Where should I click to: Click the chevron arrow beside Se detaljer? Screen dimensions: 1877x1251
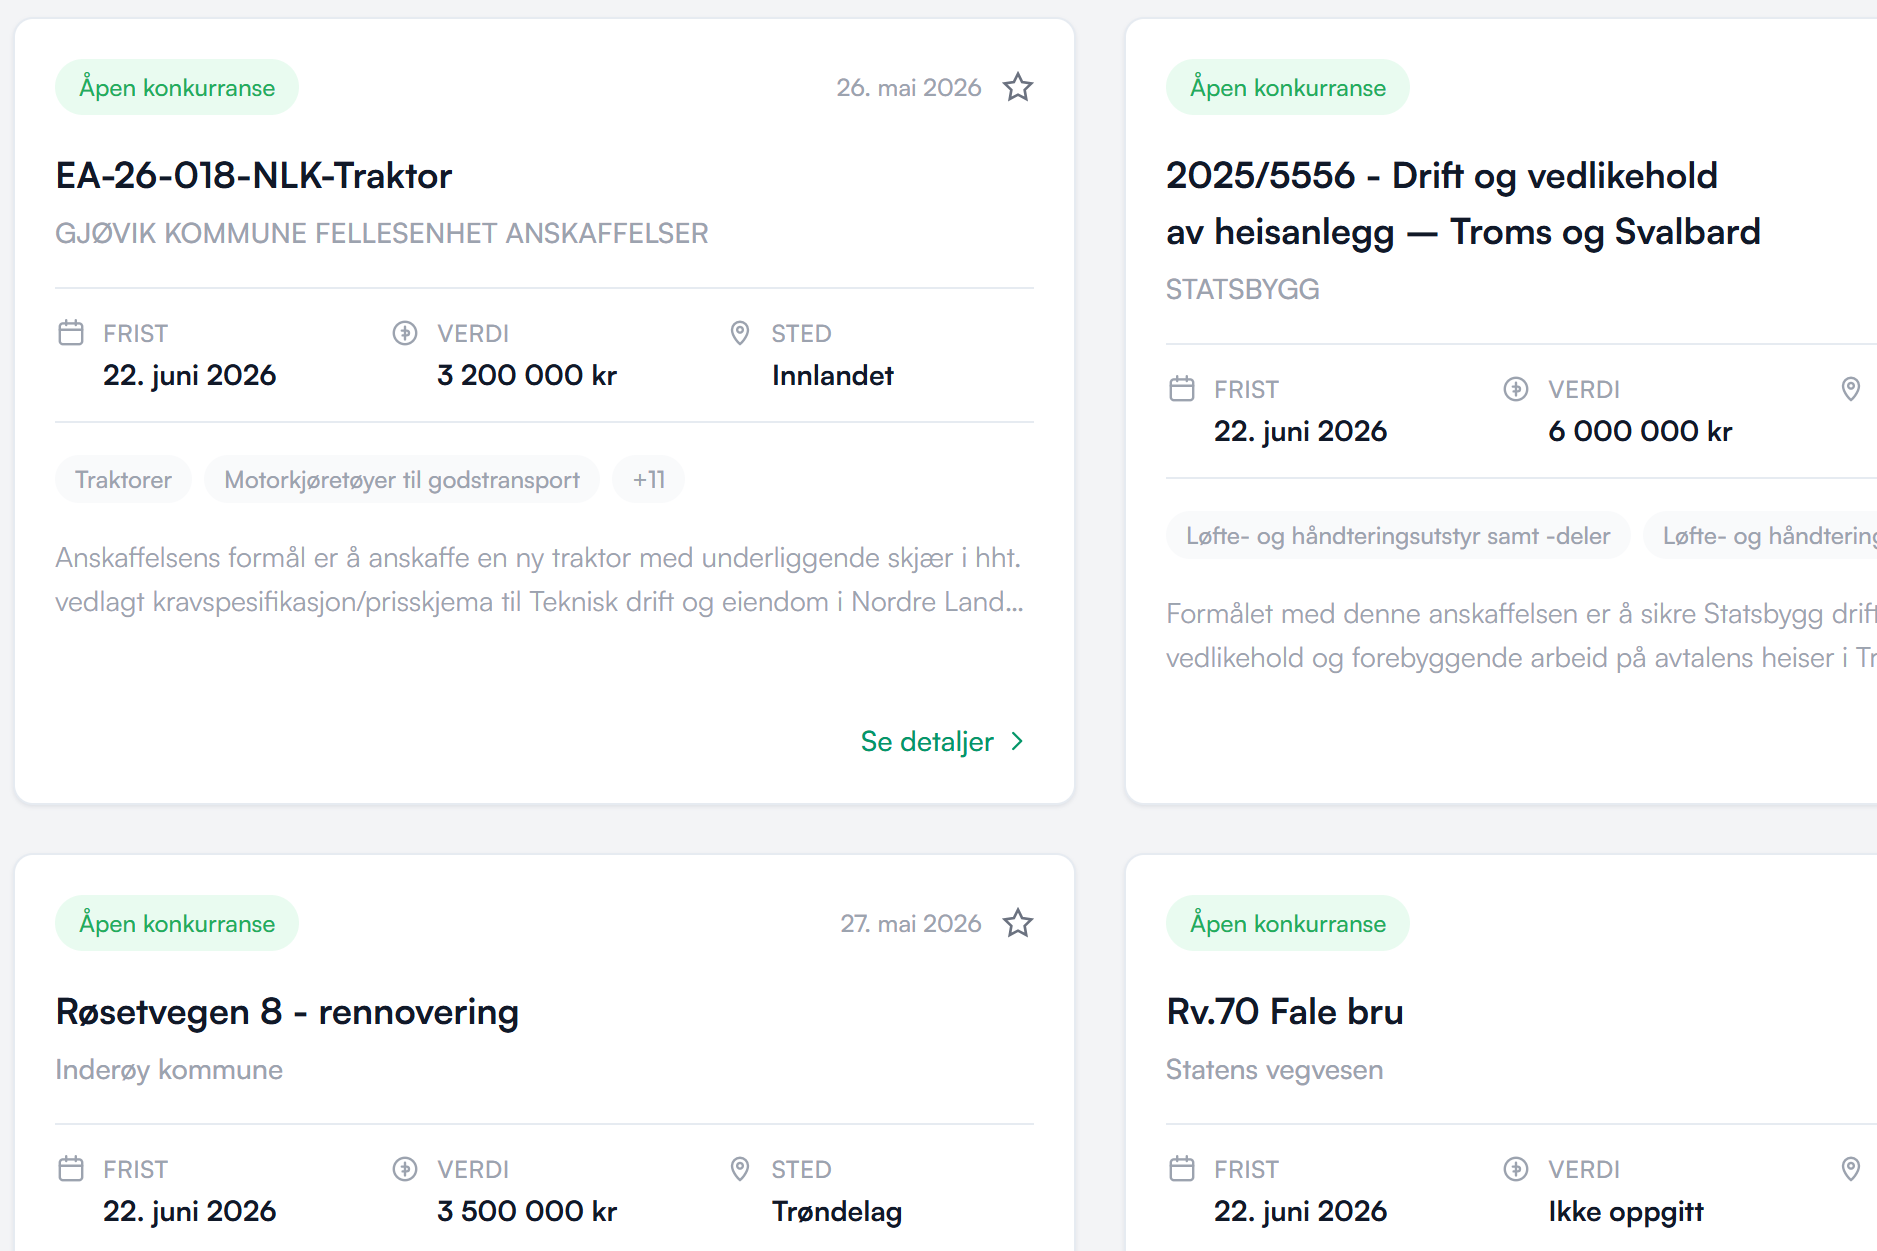[x=1017, y=741]
